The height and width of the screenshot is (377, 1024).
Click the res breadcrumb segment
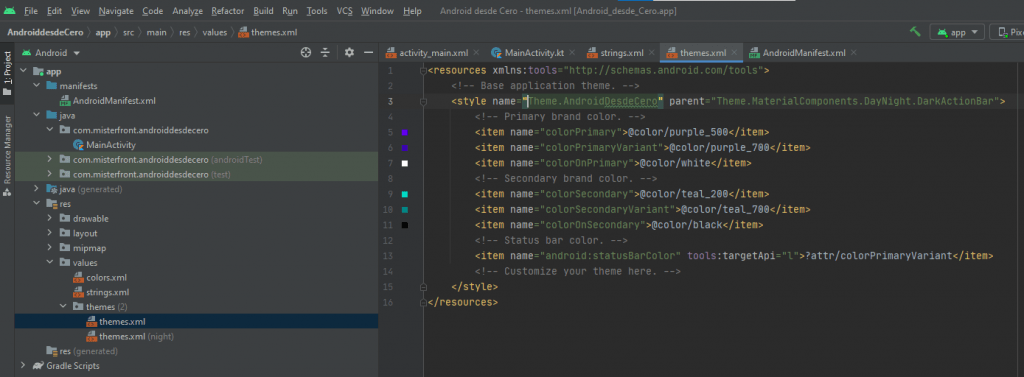tap(185, 32)
